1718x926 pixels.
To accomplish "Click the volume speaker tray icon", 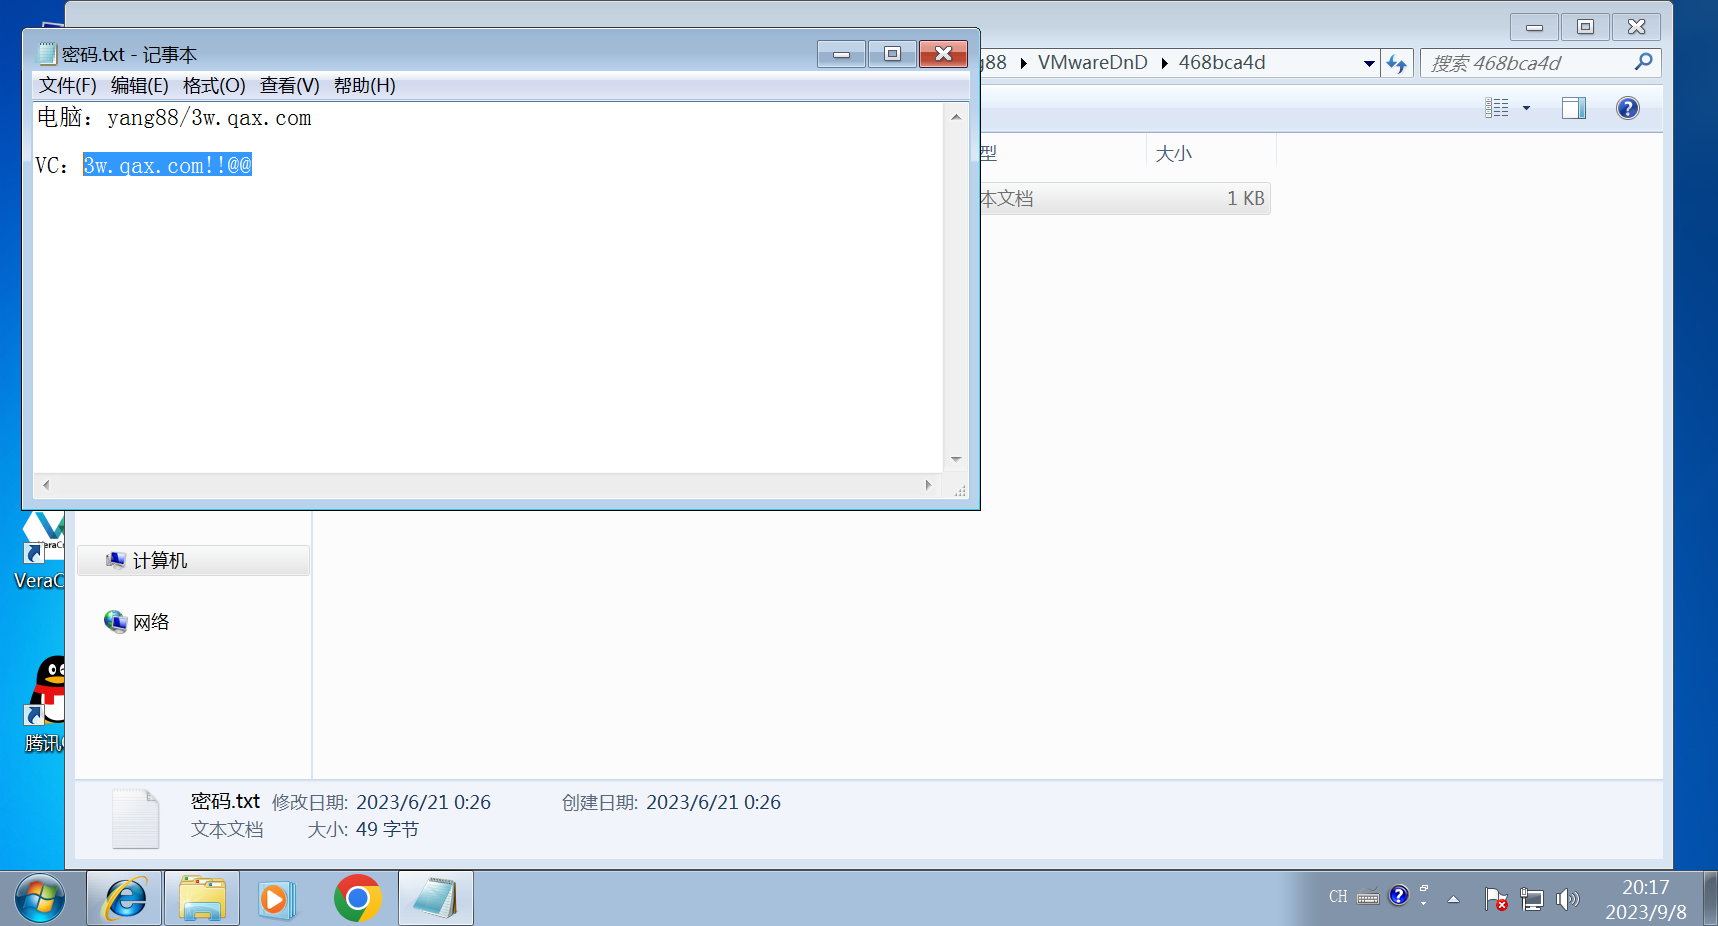I will tap(1567, 899).
